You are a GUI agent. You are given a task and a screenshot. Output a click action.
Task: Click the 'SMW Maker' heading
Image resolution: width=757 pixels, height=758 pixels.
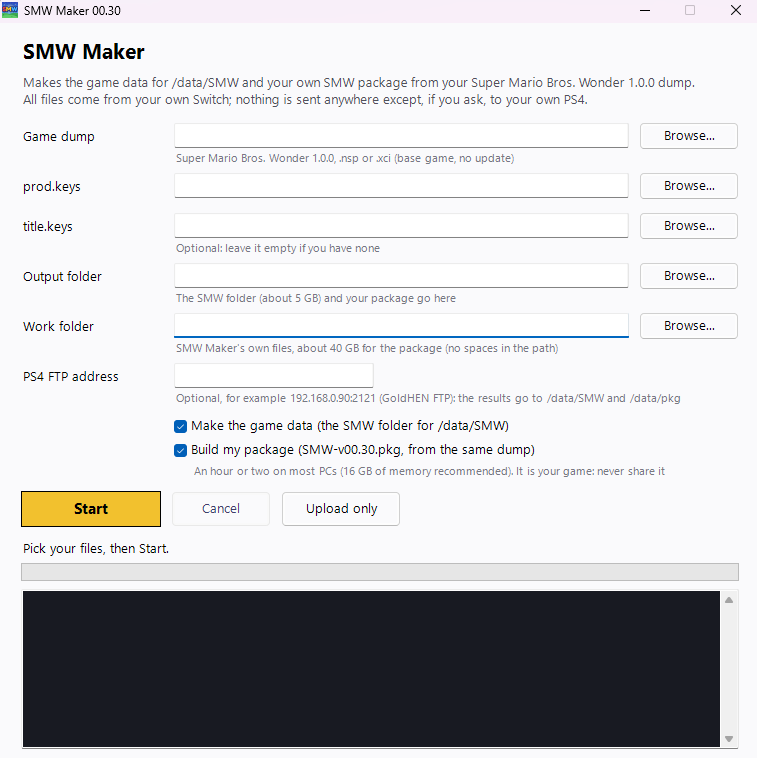[84, 52]
